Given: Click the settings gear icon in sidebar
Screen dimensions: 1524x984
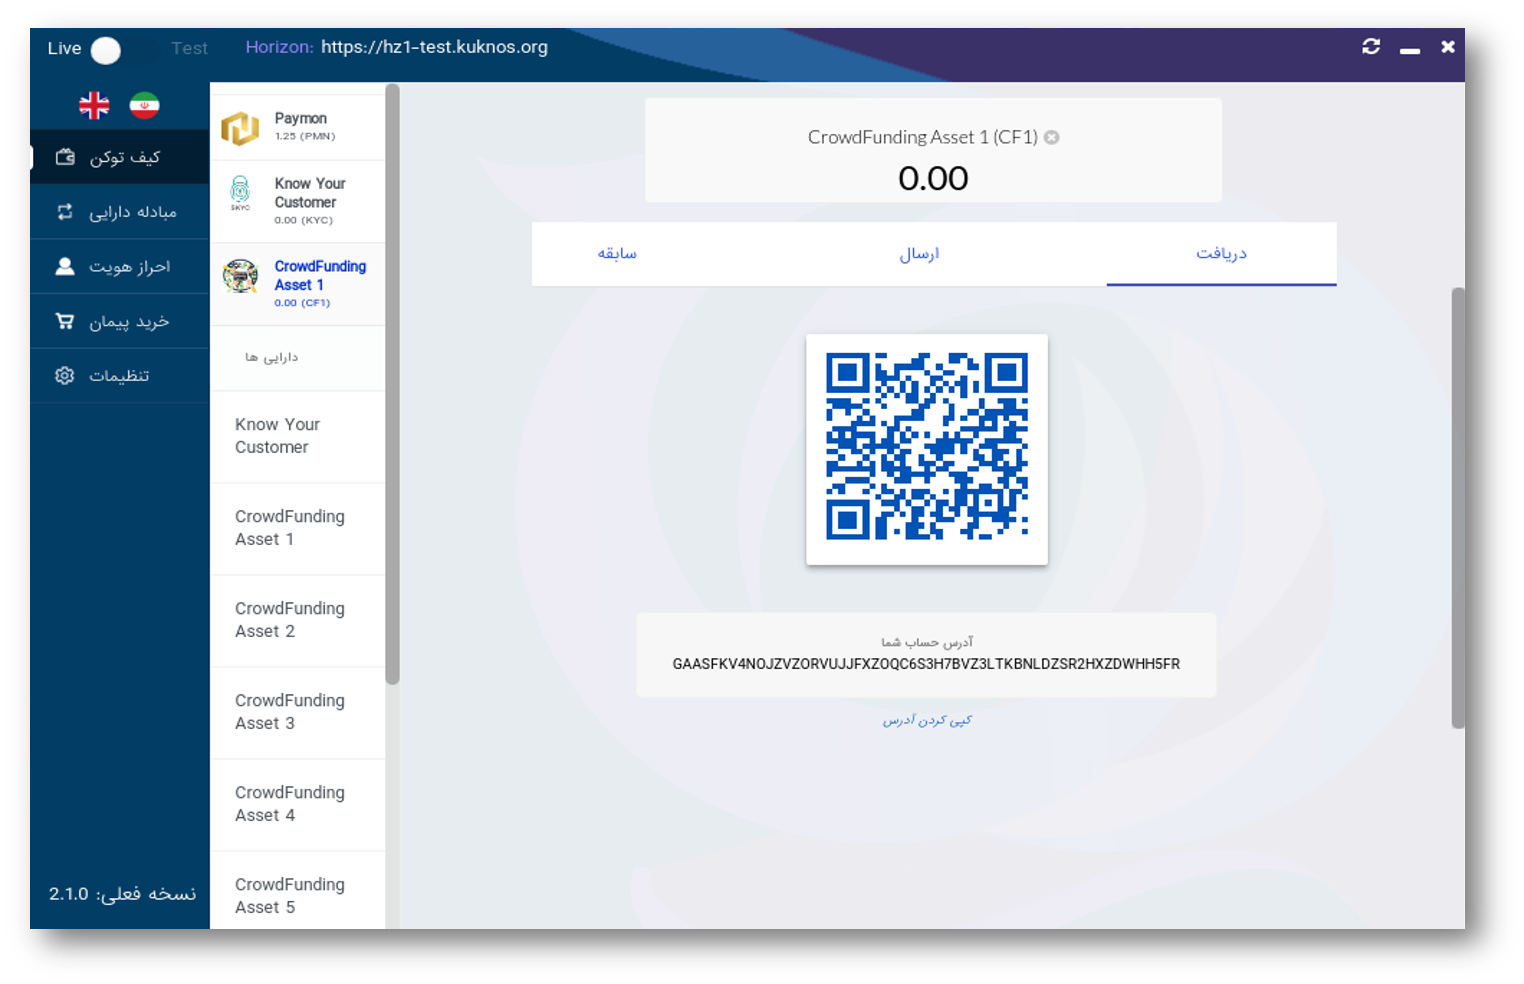Looking at the screenshot, I should (65, 376).
